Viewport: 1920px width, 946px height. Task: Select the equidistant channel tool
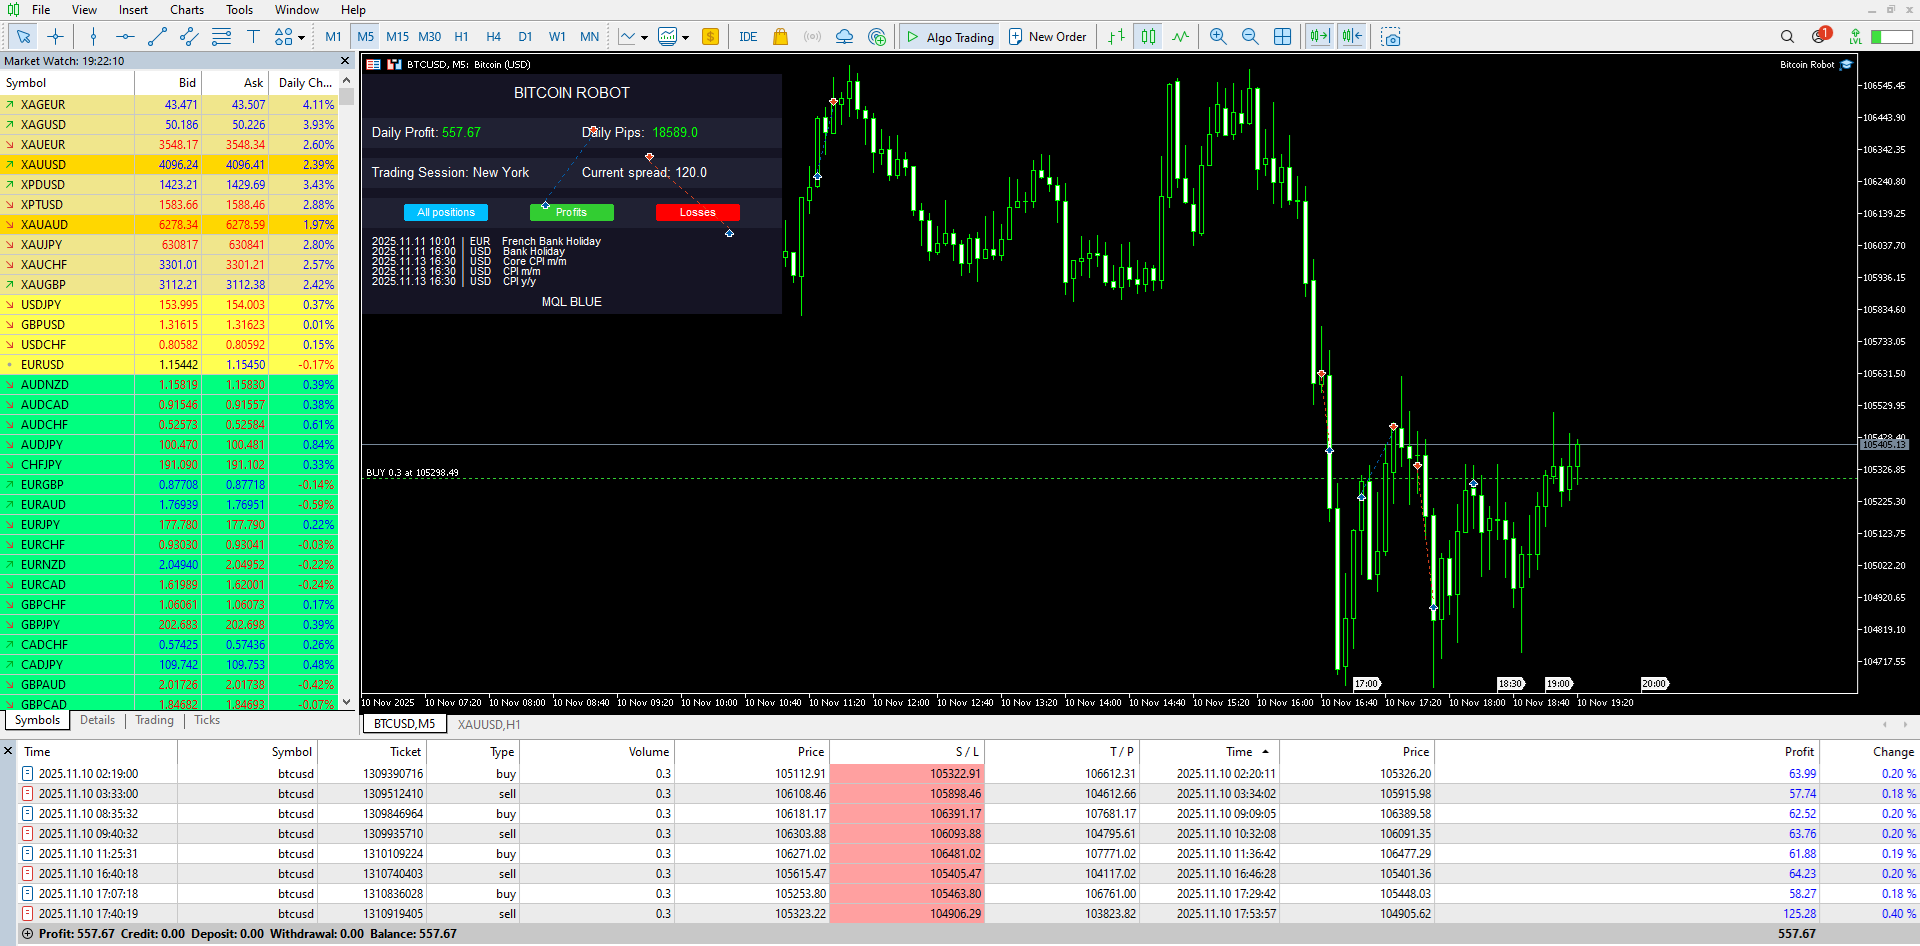tap(189, 37)
